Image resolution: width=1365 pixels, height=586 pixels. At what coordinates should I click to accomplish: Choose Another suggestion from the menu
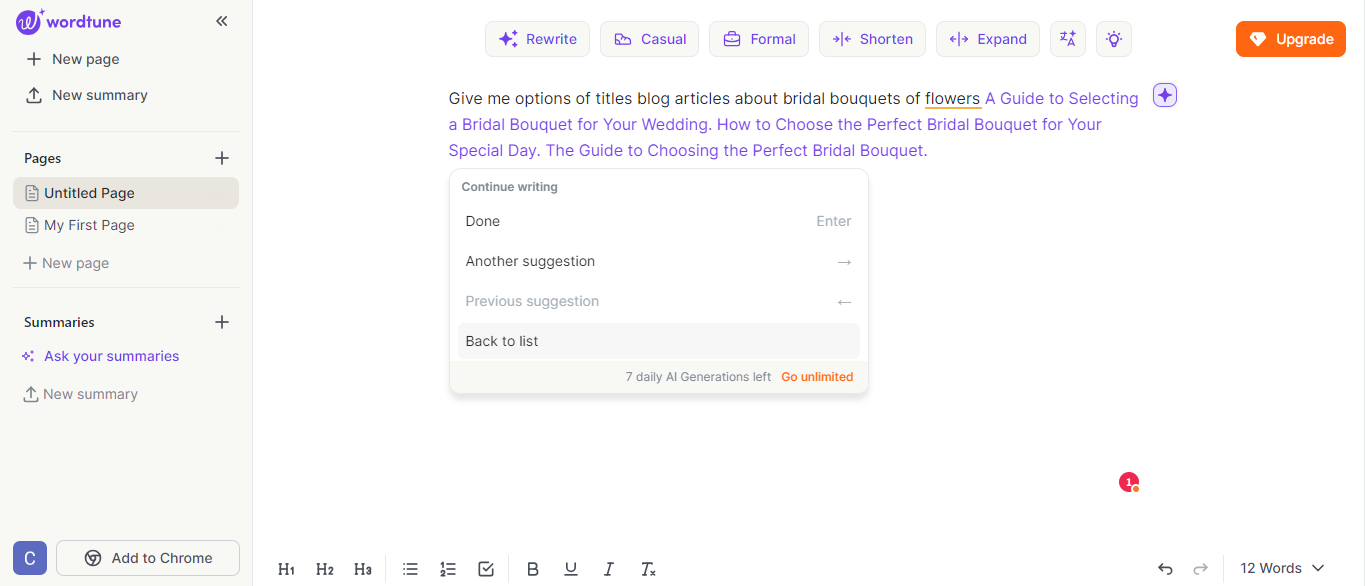[x=530, y=261]
